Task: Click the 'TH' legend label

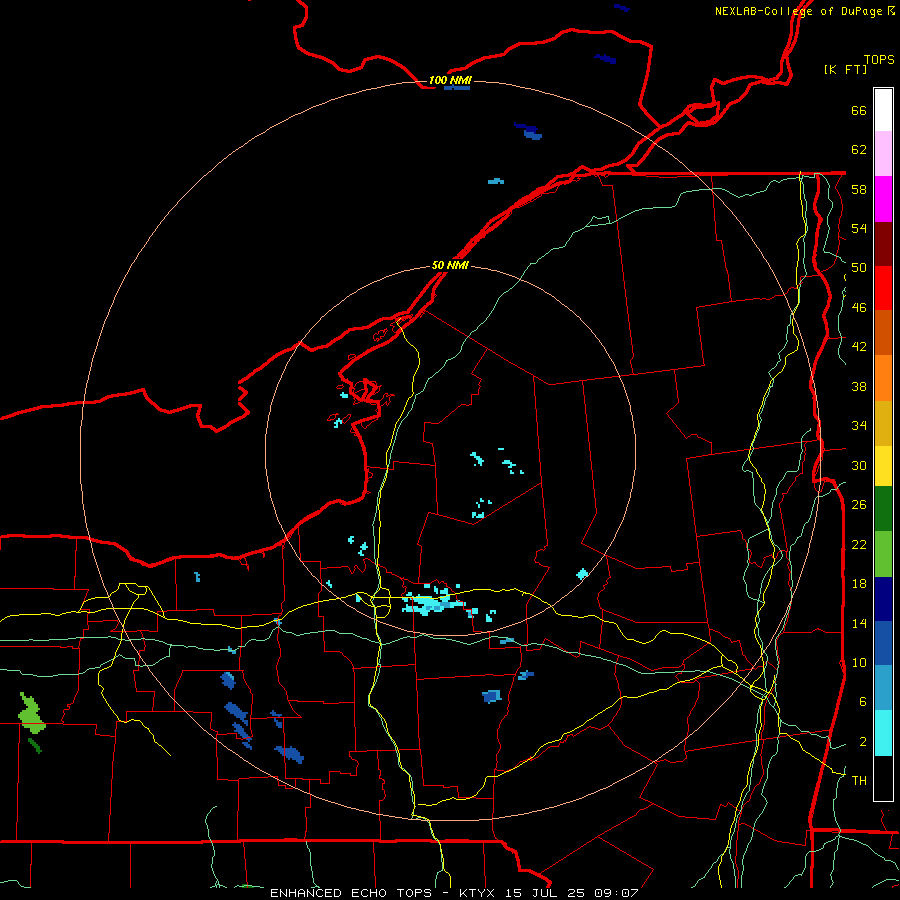Action: click(x=859, y=781)
